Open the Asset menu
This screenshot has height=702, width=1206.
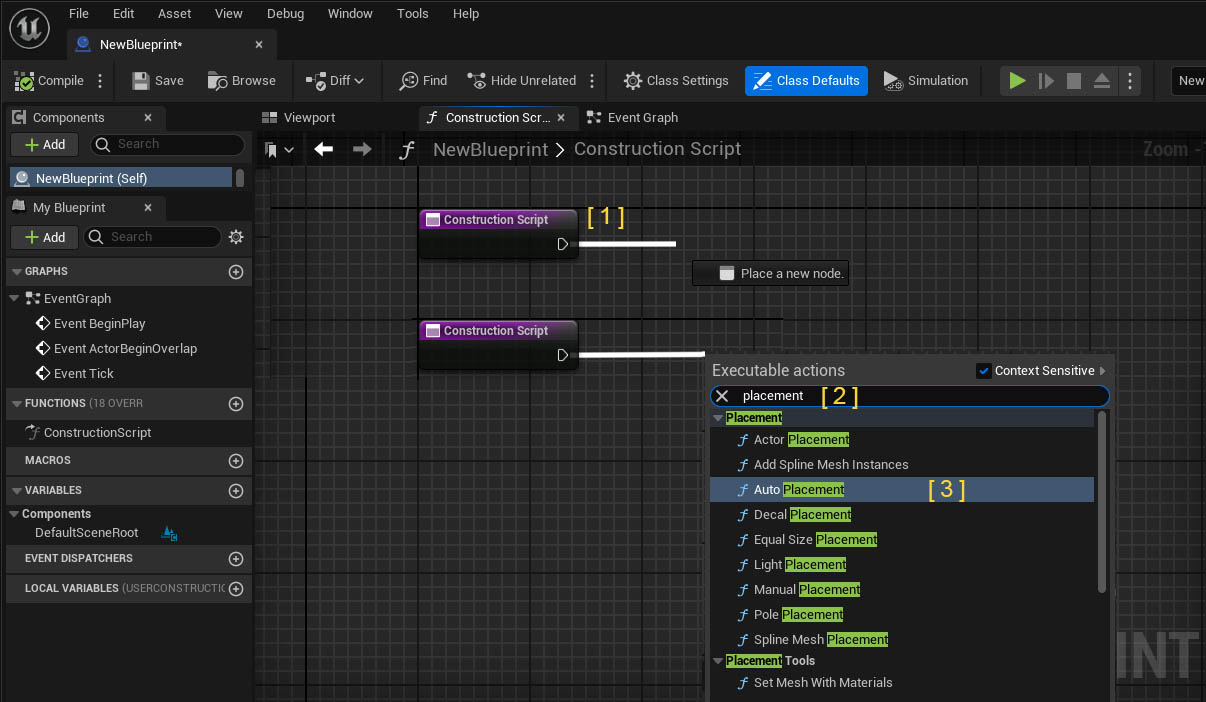175,13
